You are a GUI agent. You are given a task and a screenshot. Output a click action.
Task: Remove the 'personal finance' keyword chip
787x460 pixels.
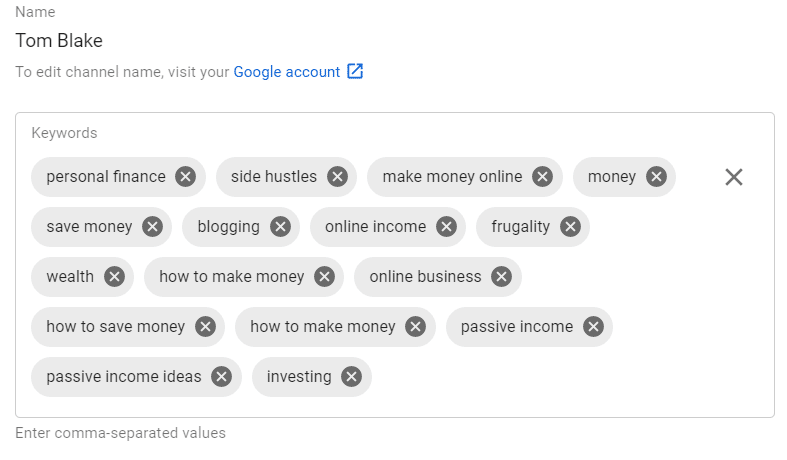186,177
